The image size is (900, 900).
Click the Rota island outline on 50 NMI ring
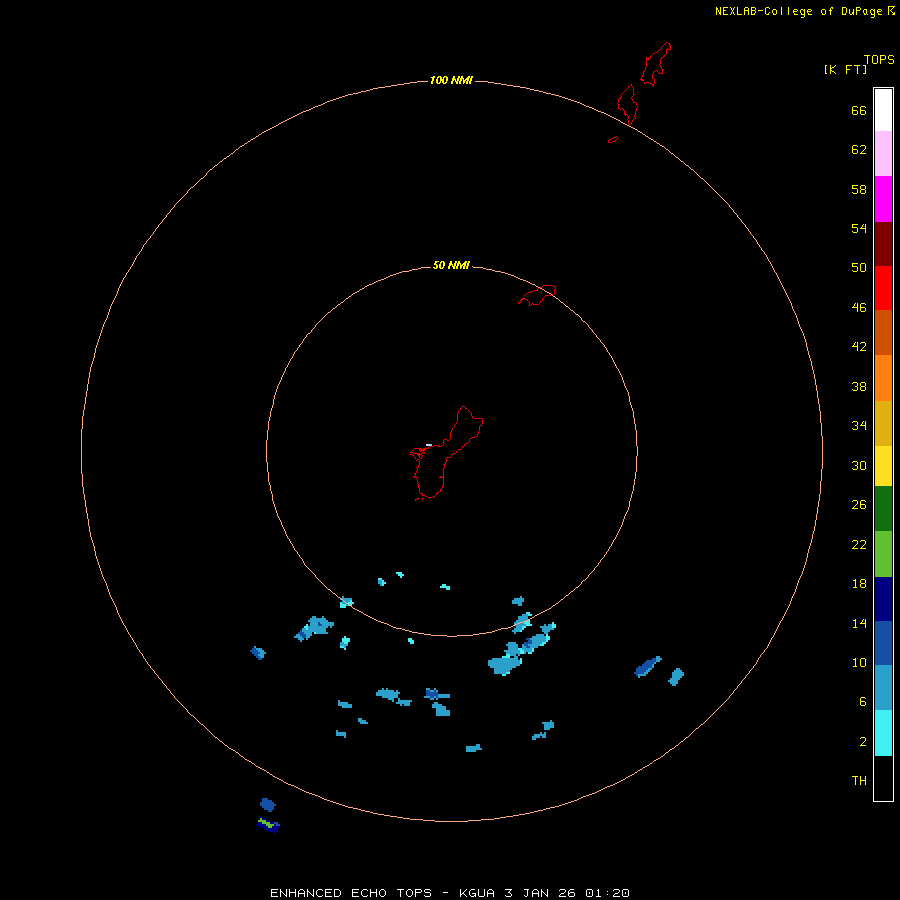pos(537,295)
